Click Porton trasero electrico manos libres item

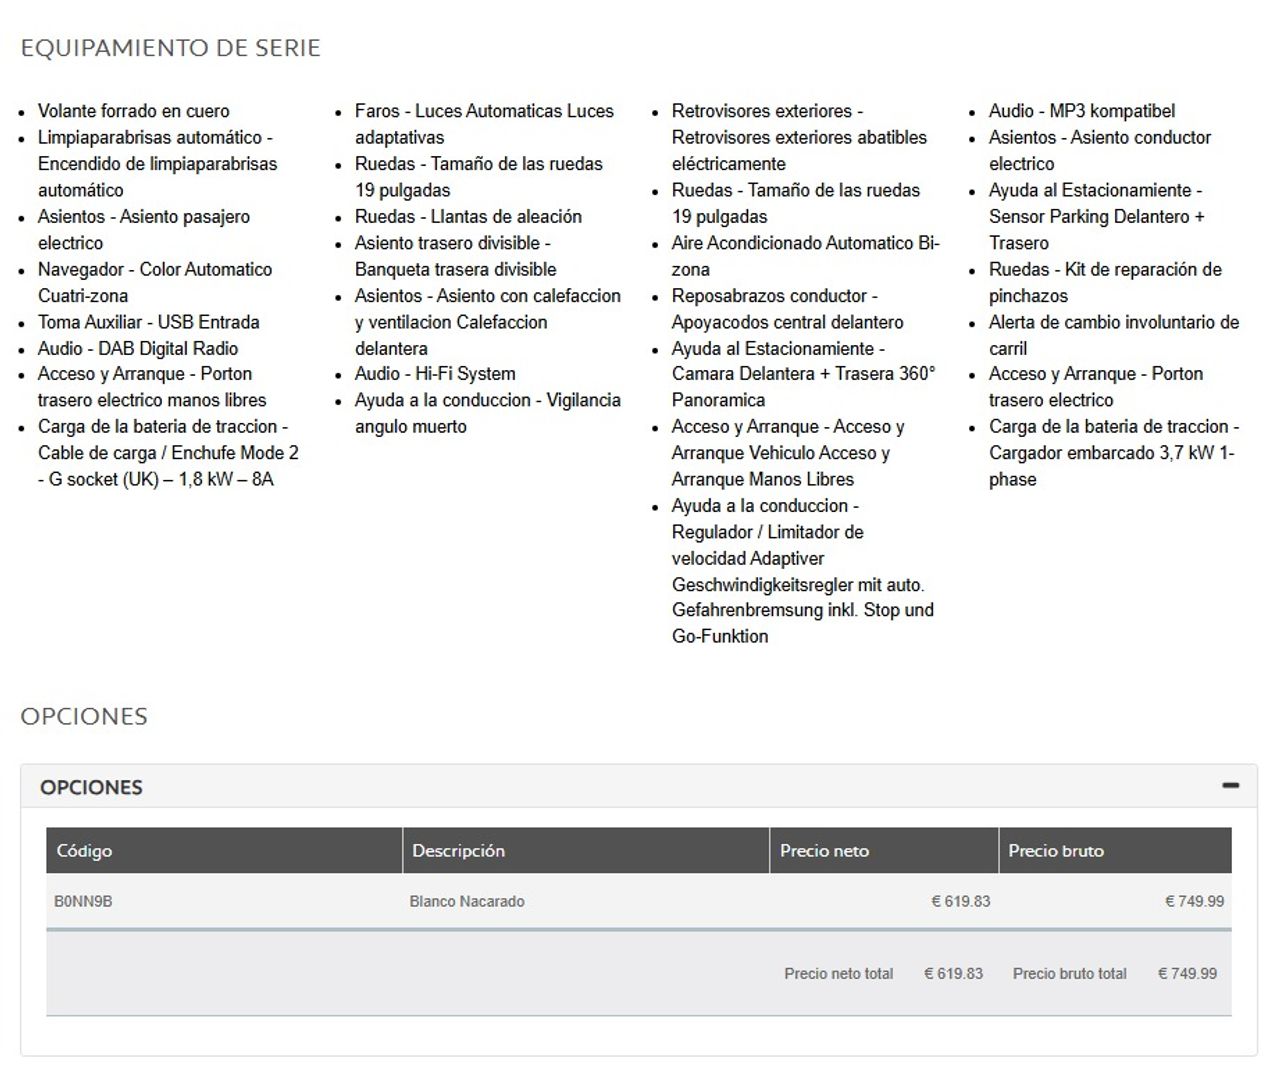(x=152, y=387)
